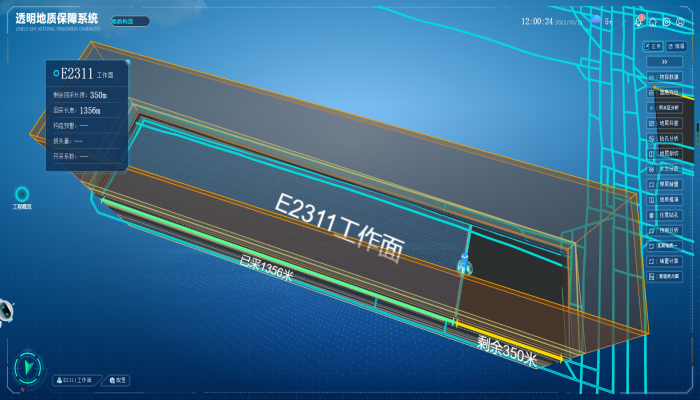Click the 工程概况 circle icon
The width and height of the screenshot is (700, 400).
coord(22,194)
